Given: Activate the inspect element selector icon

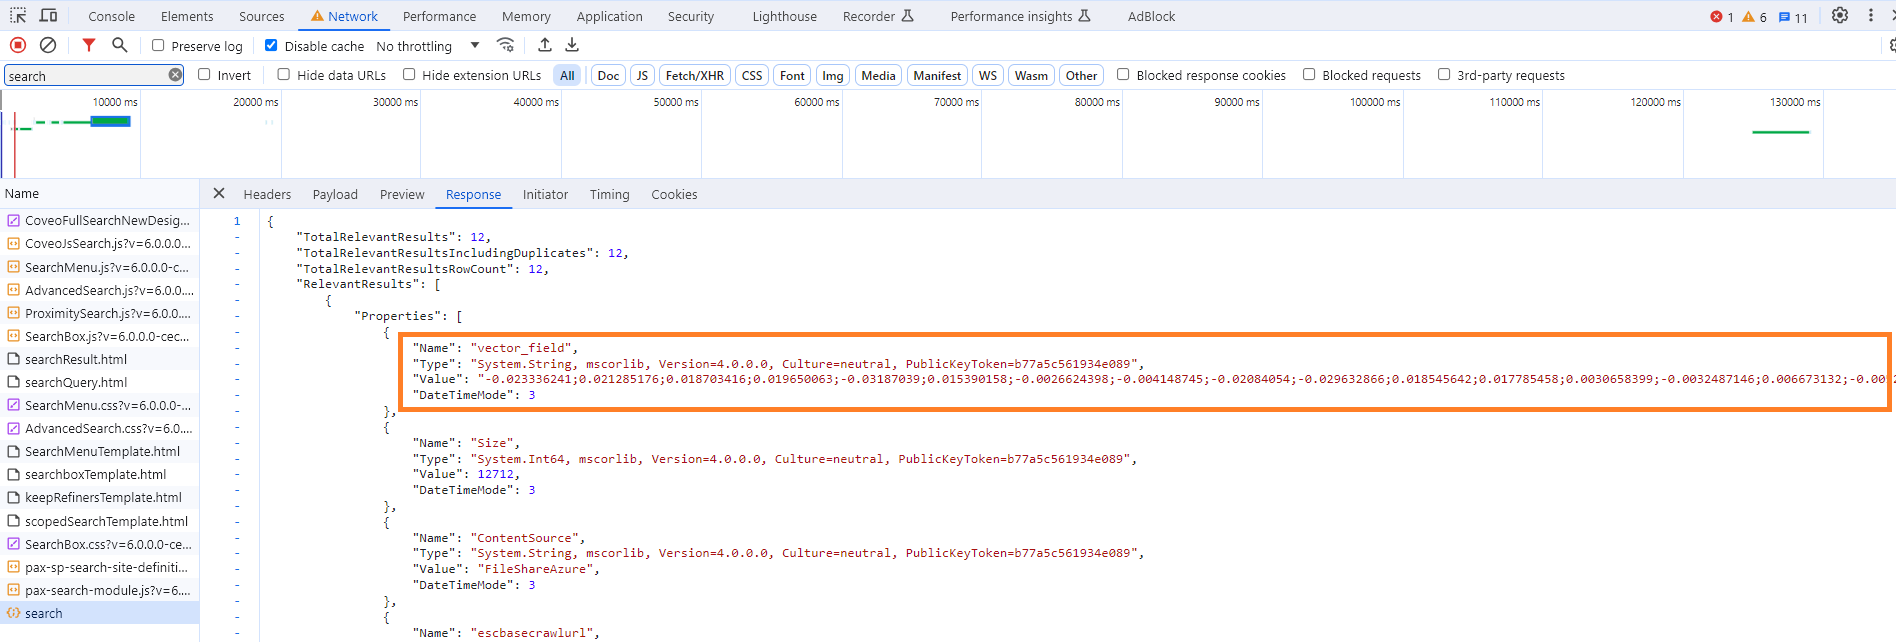Looking at the screenshot, I should [x=19, y=16].
